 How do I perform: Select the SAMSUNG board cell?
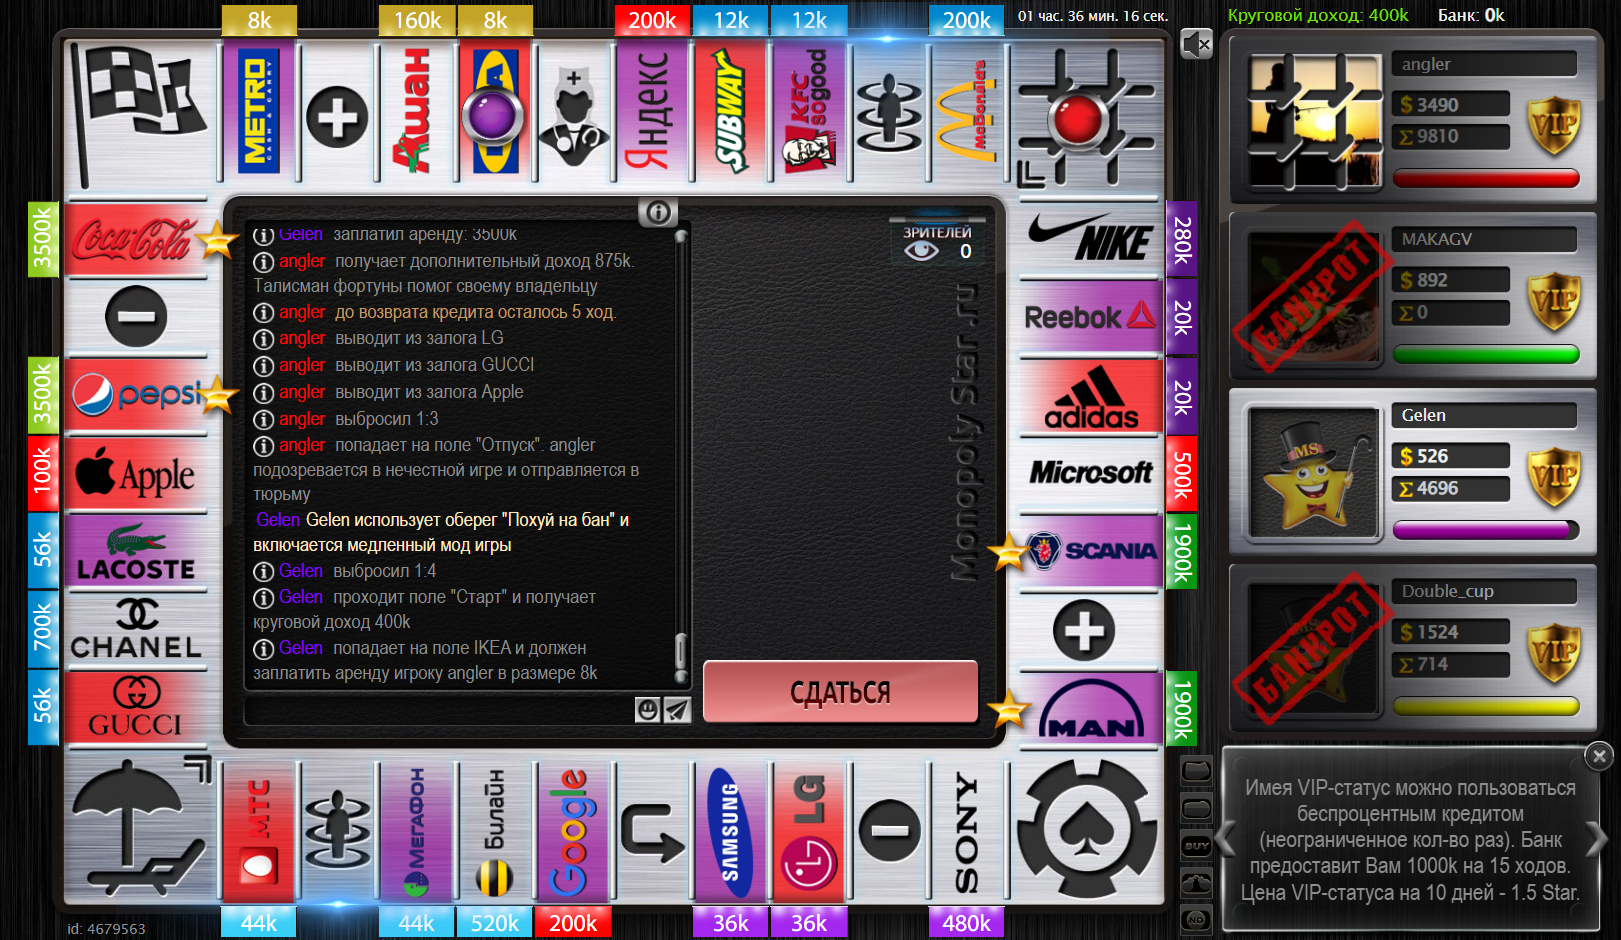(731, 832)
